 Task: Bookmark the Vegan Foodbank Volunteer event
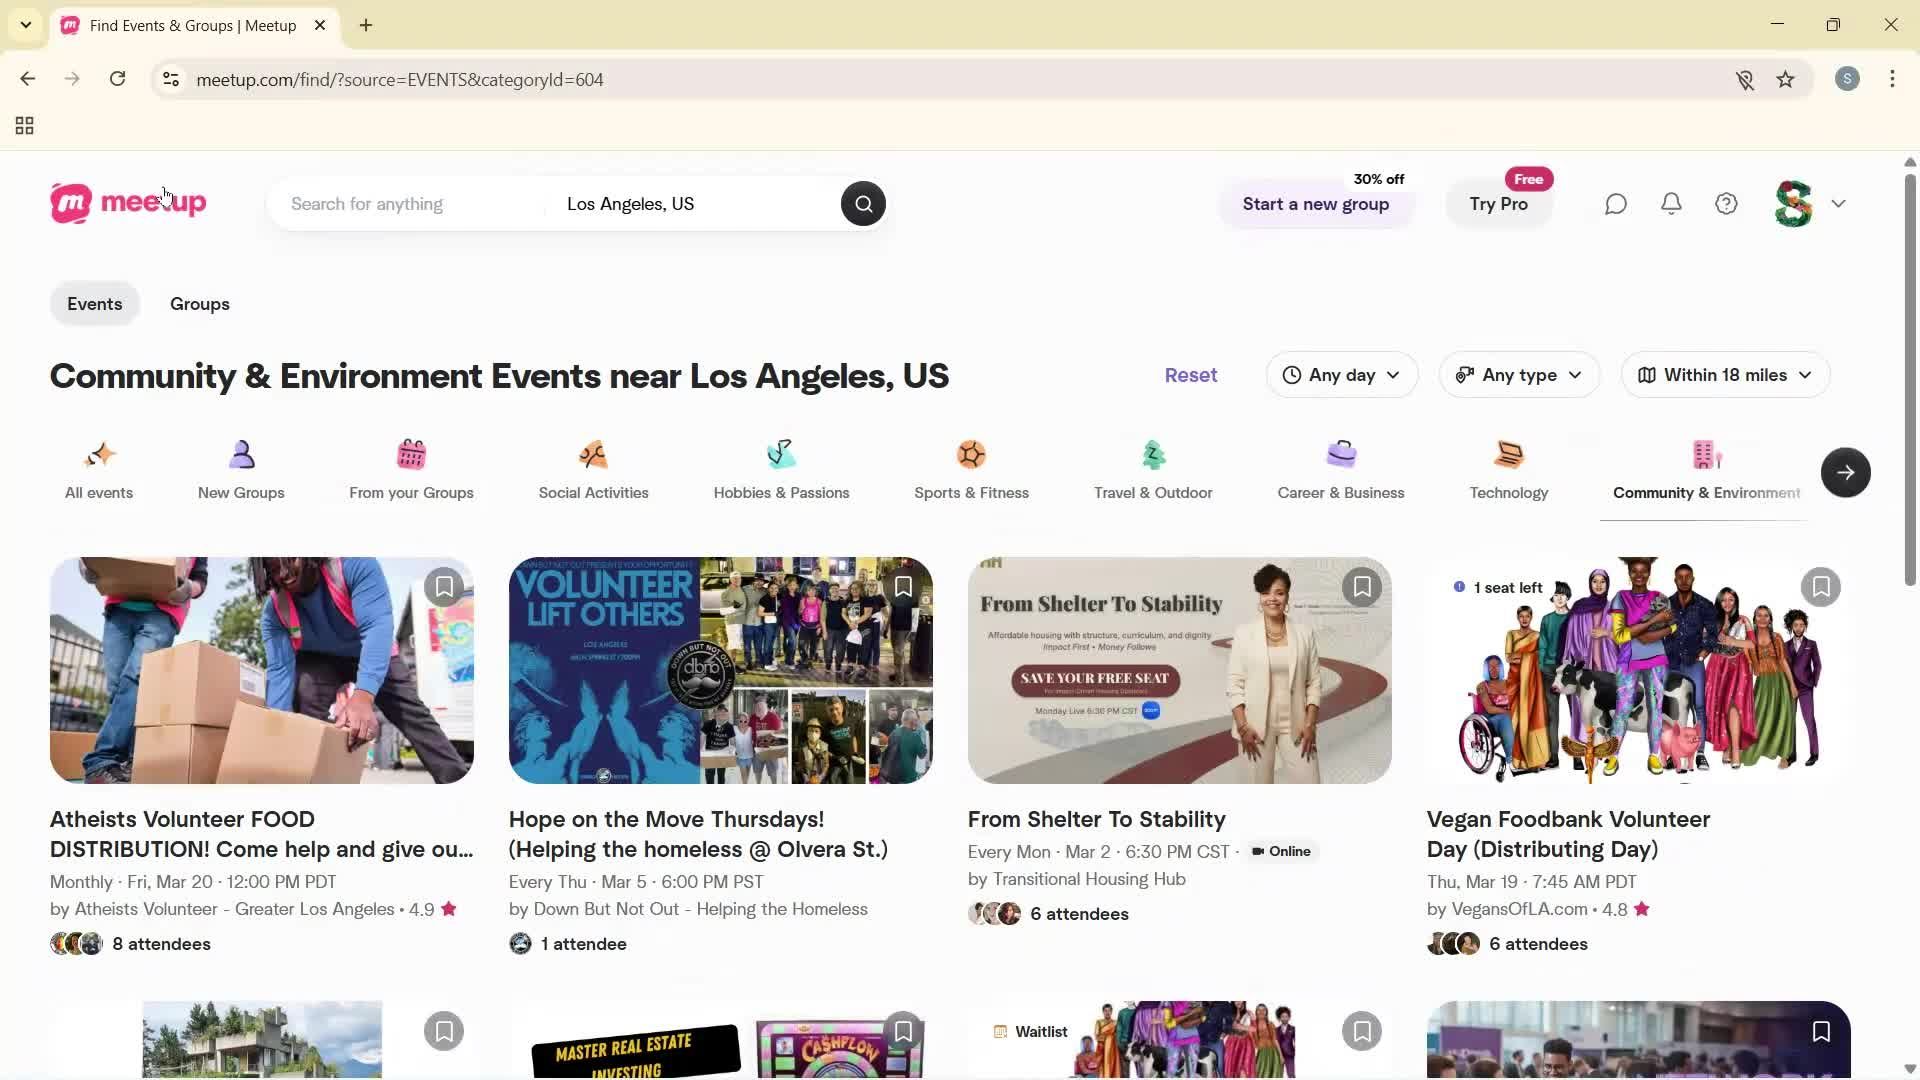(x=1821, y=586)
